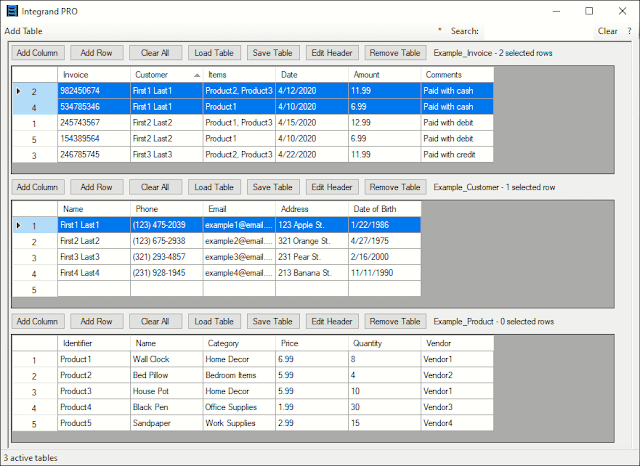Image resolution: width=640 pixels, height=466 pixels.
Task: Focus the Search input field
Action: click(x=538, y=31)
